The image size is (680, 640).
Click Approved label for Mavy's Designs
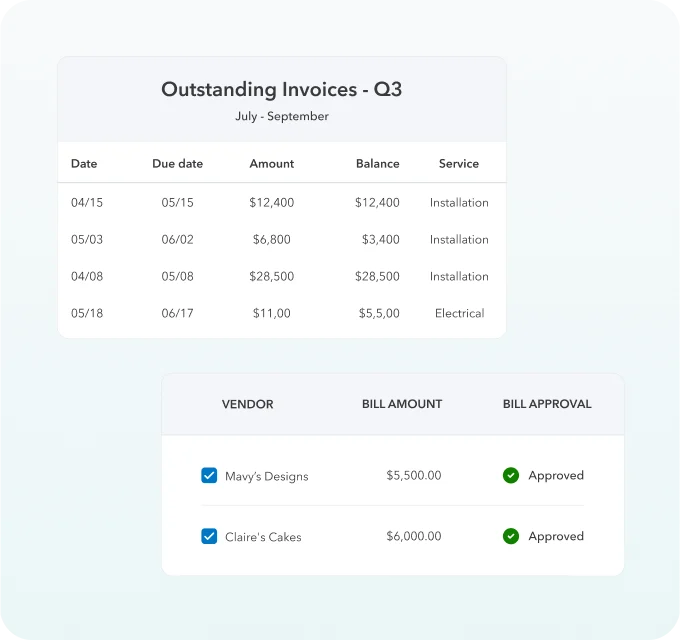point(556,476)
